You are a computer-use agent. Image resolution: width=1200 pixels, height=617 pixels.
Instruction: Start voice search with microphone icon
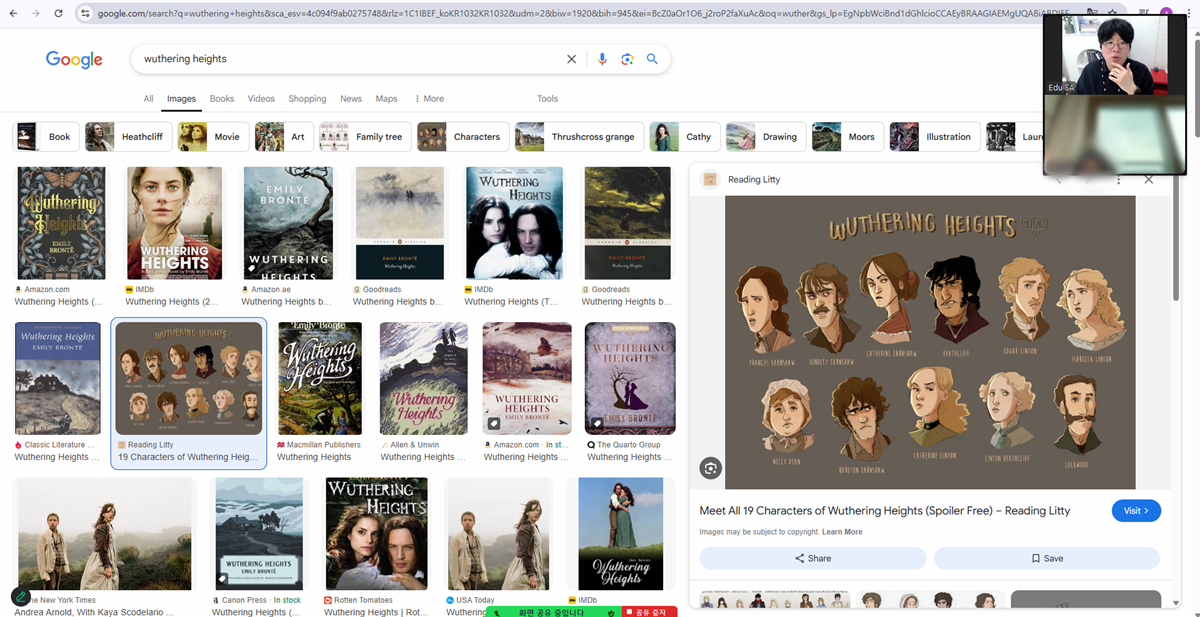pos(602,59)
